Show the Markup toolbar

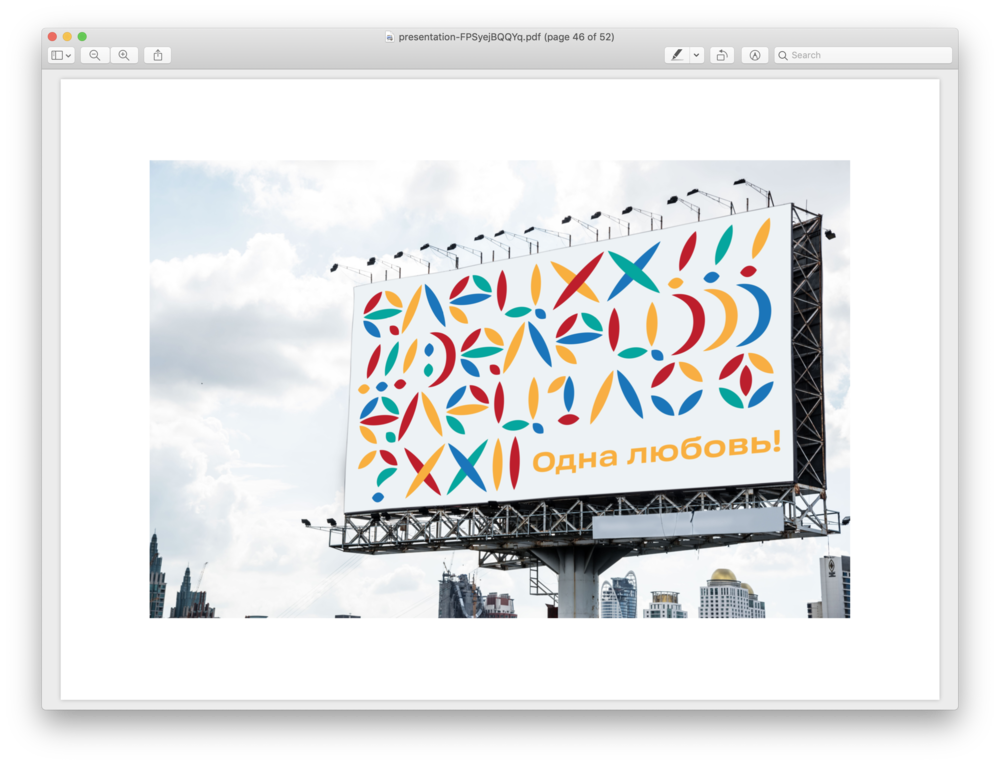(755, 55)
